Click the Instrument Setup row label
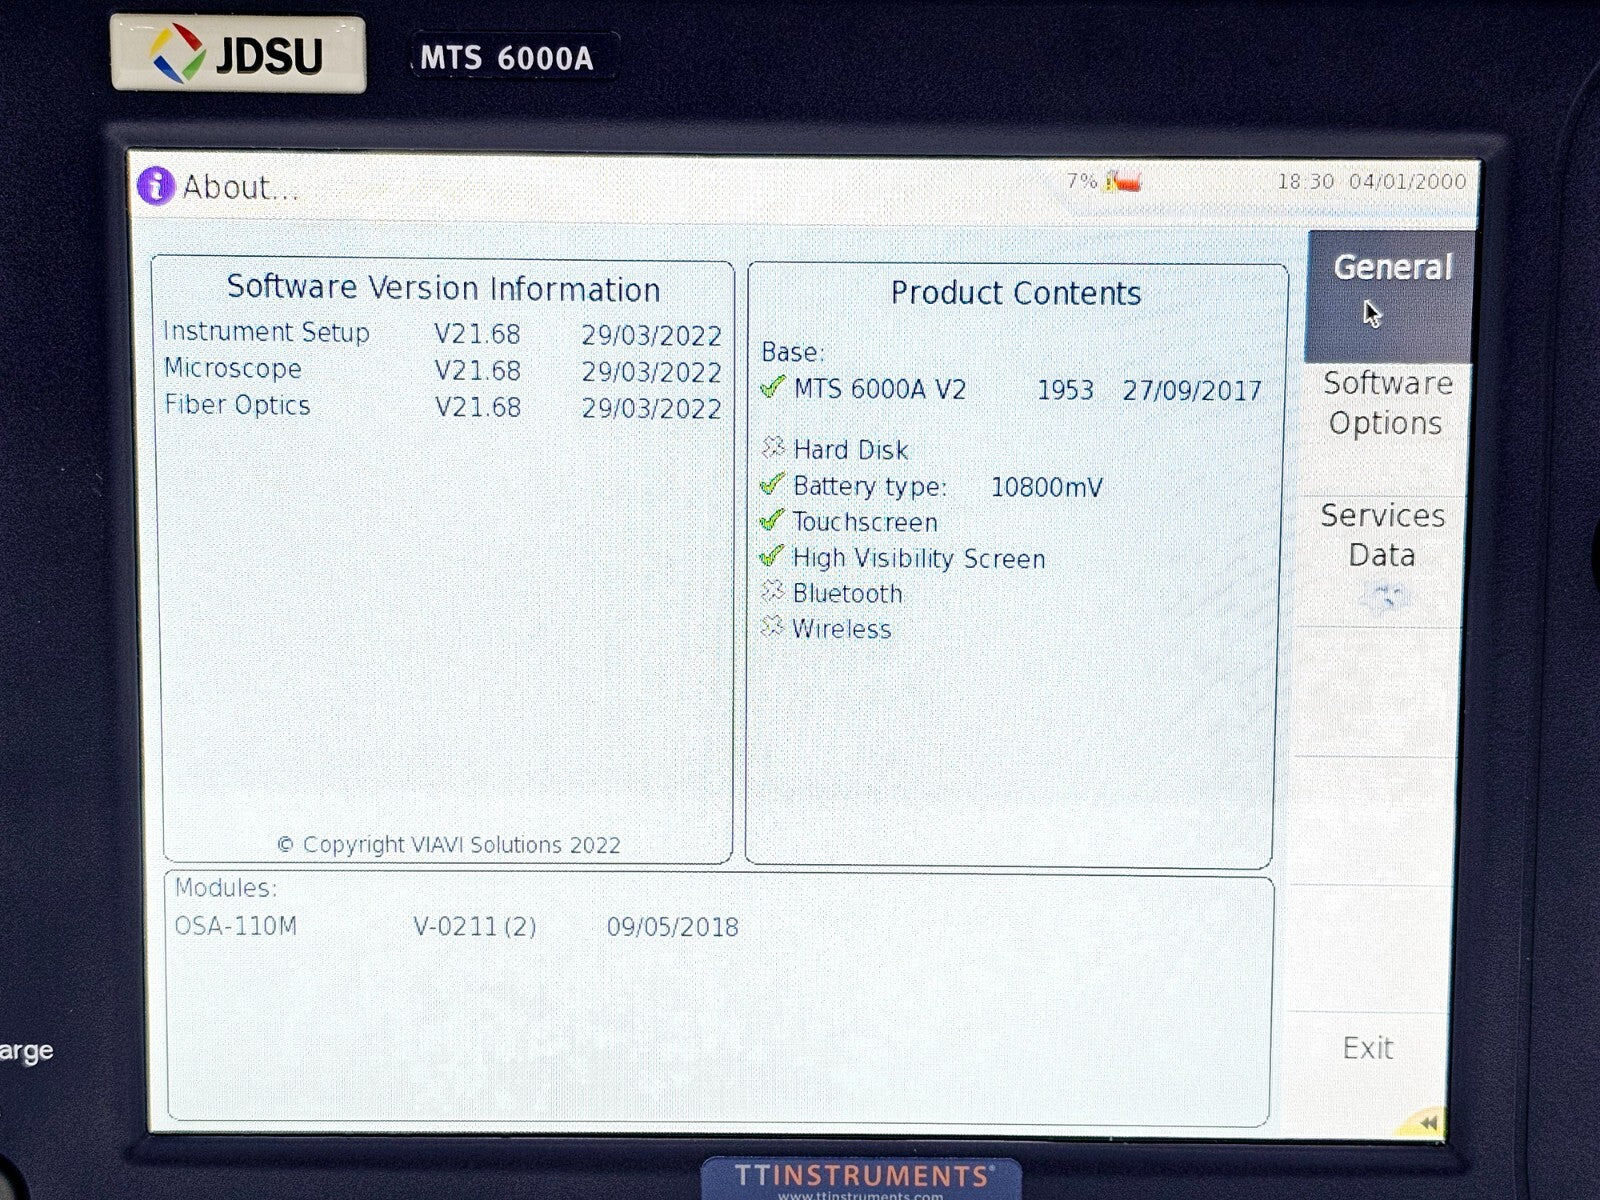Image resolution: width=1600 pixels, height=1200 pixels. point(266,332)
